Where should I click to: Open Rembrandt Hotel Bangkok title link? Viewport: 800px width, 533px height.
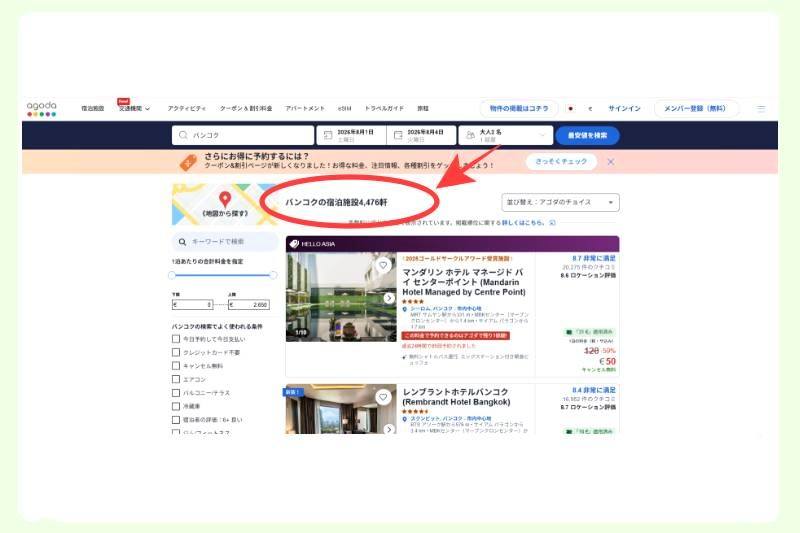click(x=456, y=397)
